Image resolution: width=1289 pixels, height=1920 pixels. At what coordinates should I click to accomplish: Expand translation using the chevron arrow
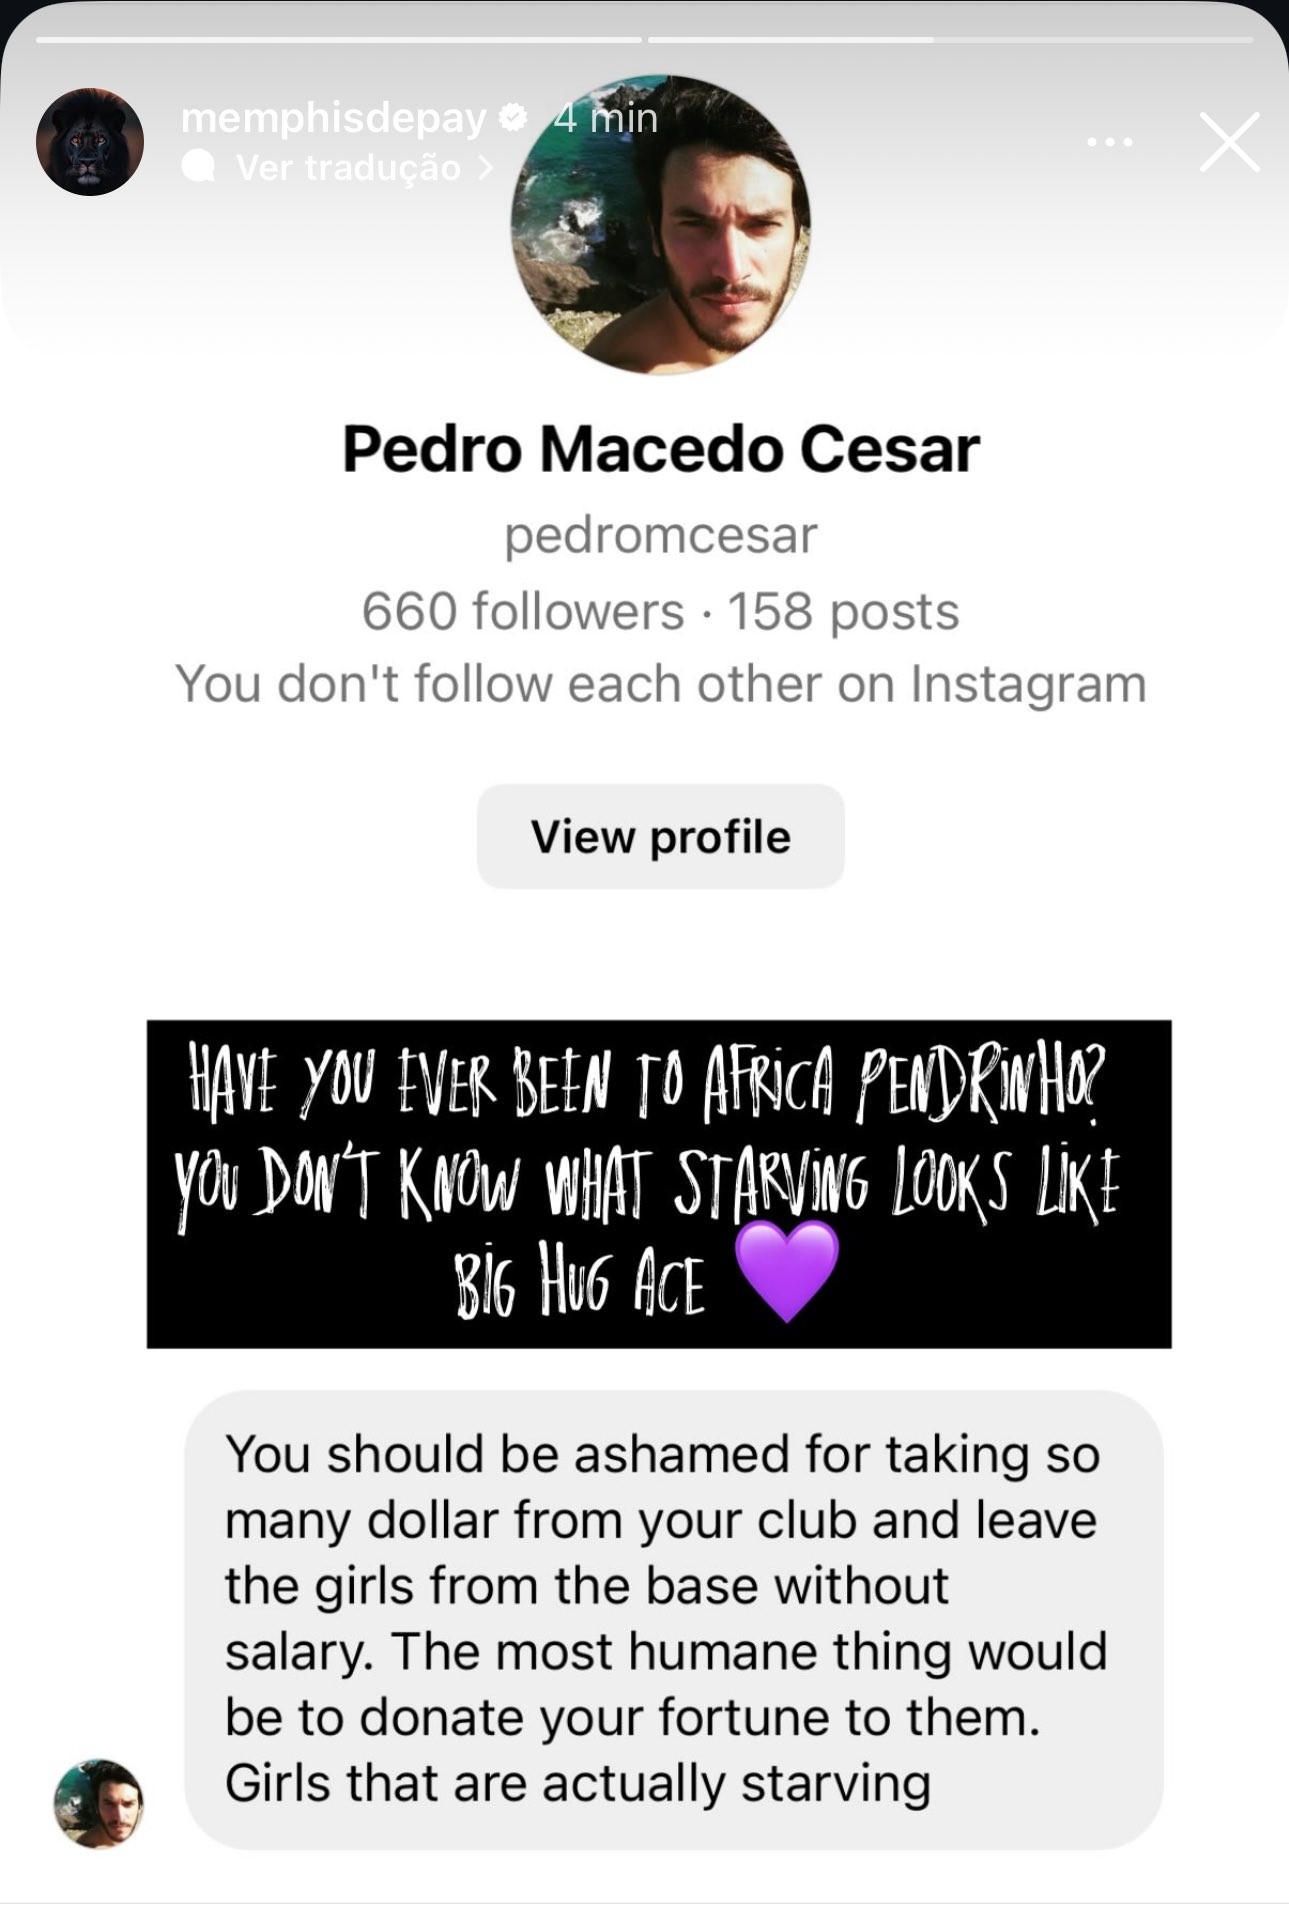(487, 167)
